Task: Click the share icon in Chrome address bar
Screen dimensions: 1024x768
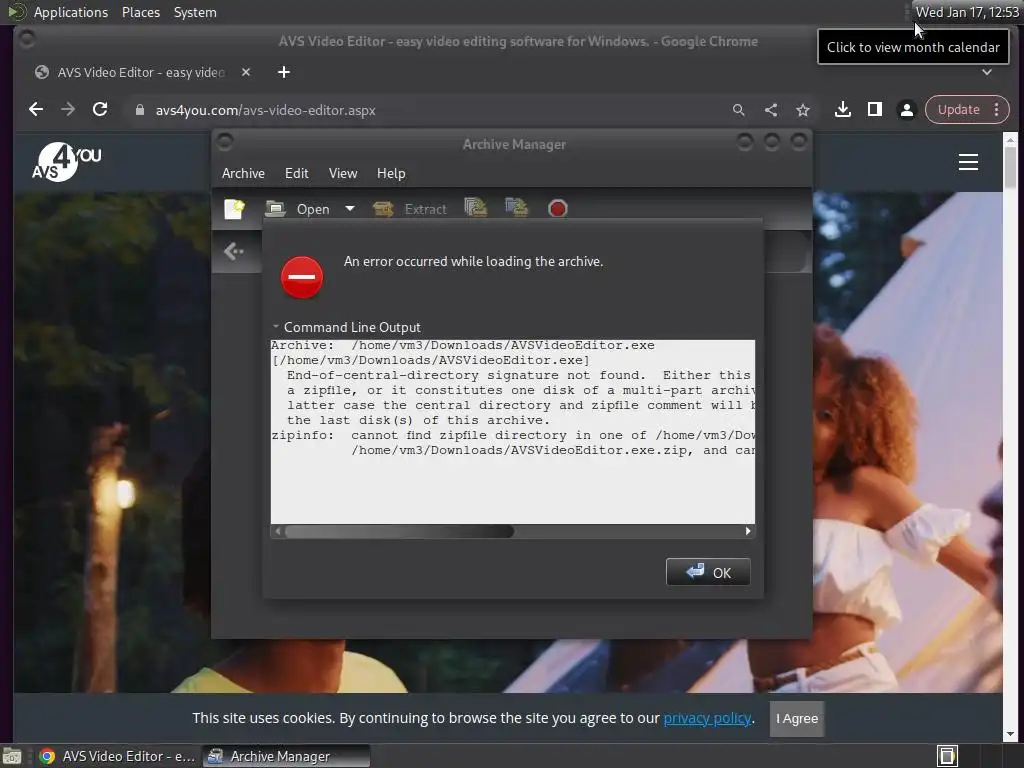Action: point(771,110)
